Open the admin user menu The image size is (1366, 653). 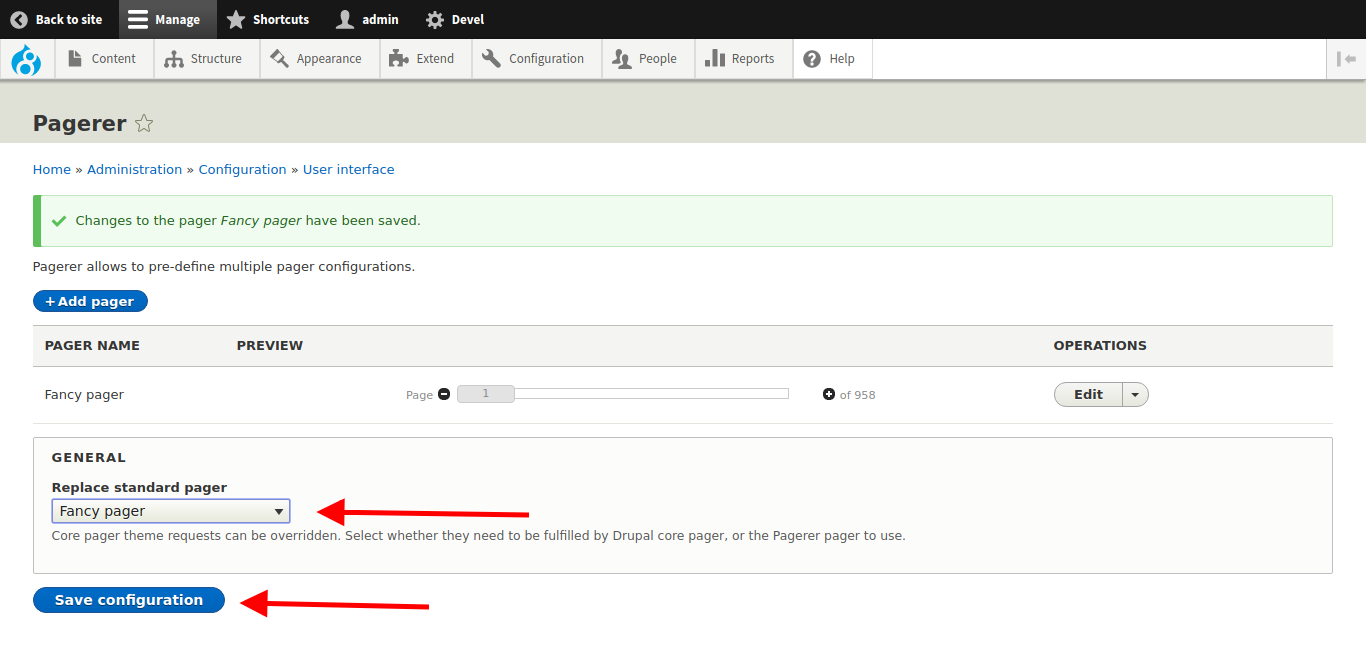(367, 19)
